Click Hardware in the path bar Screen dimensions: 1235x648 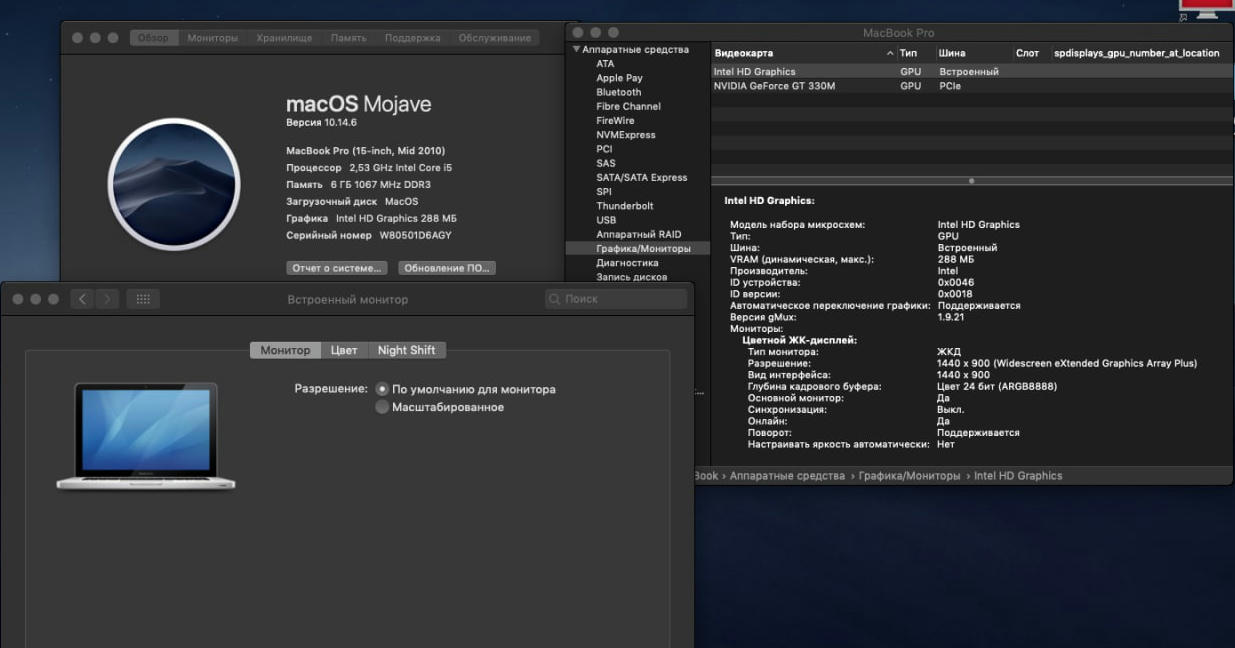(x=787, y=476)
